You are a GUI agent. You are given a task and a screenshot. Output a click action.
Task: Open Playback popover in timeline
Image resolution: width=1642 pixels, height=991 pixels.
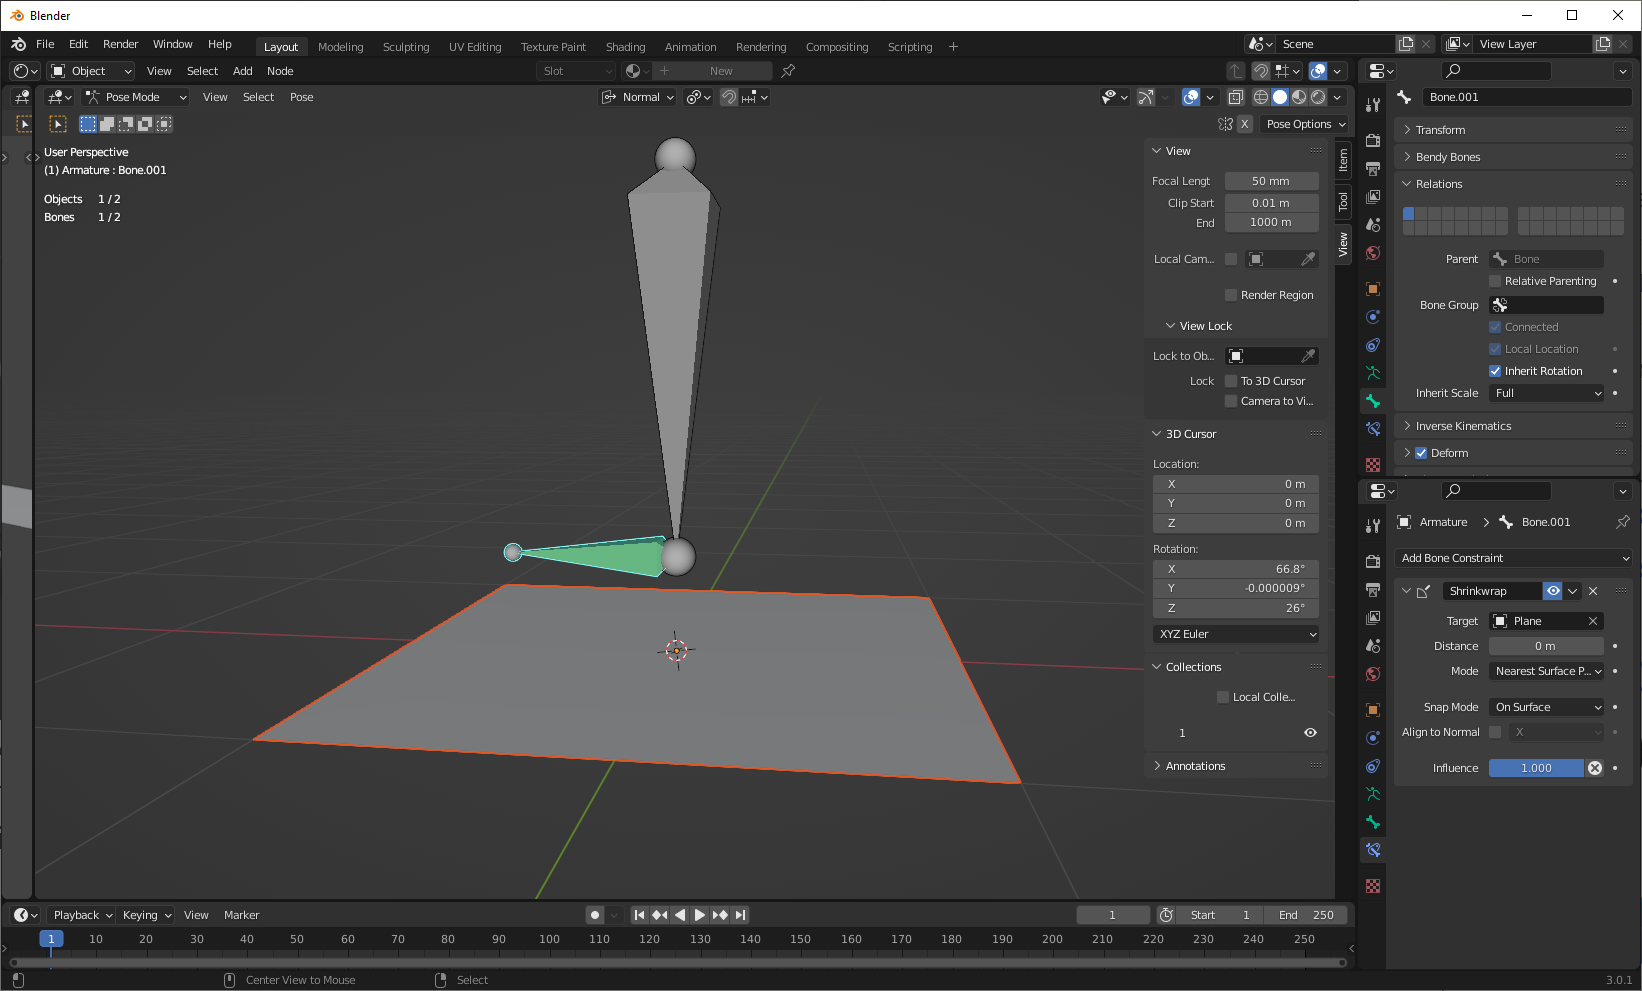pos(82,915)
